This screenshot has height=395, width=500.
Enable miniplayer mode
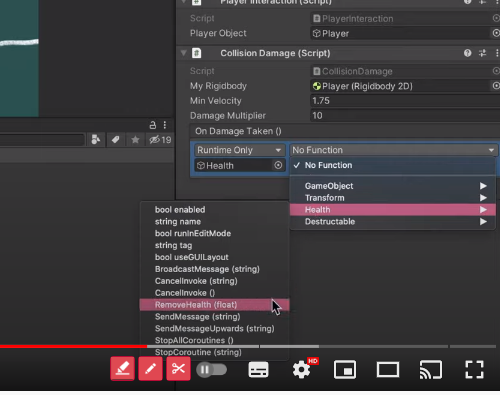tap(345, 370)
